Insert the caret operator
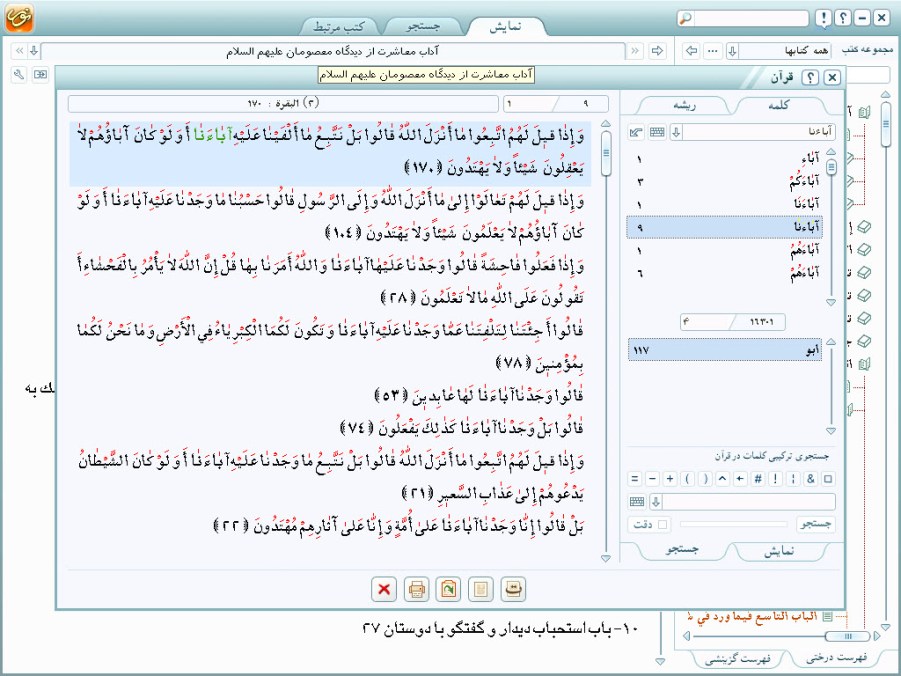The image size is (901, 676). pyautogui.click(x=723, y=478)
